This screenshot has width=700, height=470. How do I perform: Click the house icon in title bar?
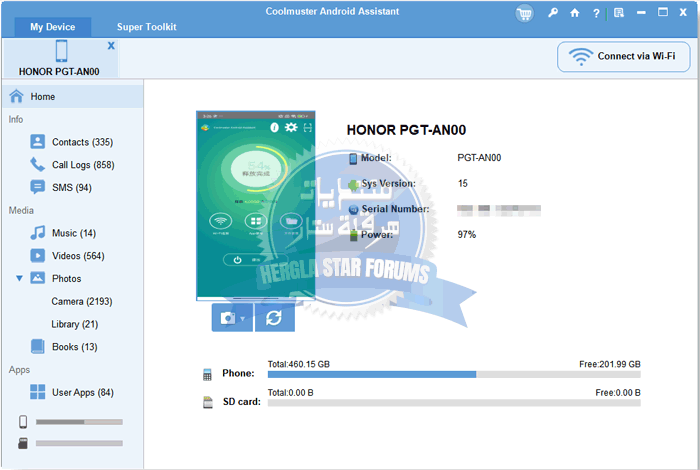pos(574,13)
